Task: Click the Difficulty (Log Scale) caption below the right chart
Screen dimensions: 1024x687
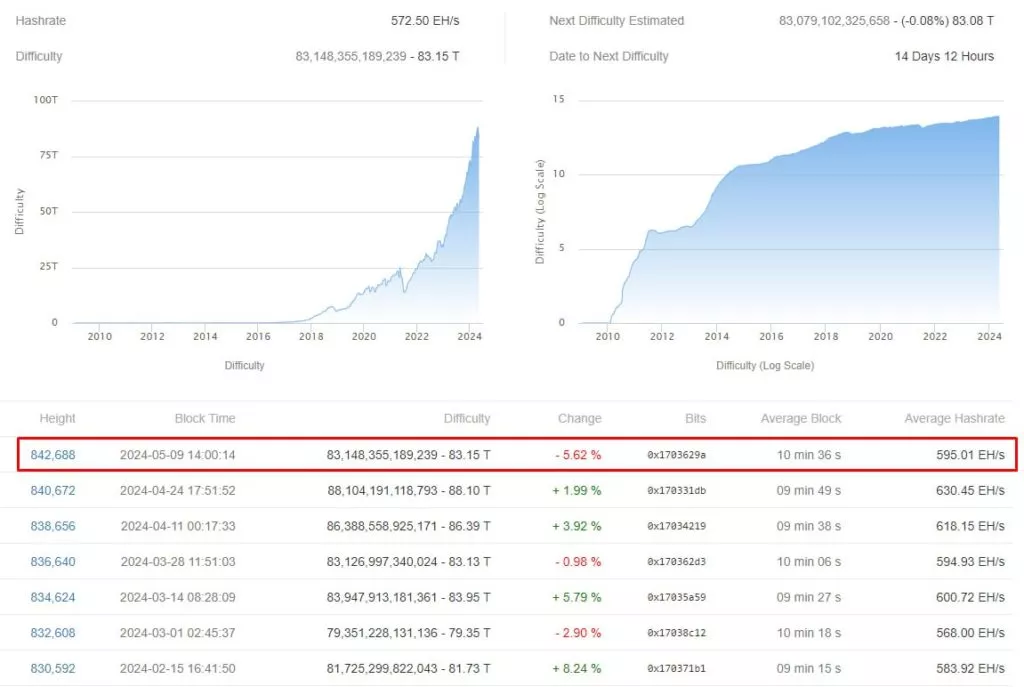Action: [765, 365]
